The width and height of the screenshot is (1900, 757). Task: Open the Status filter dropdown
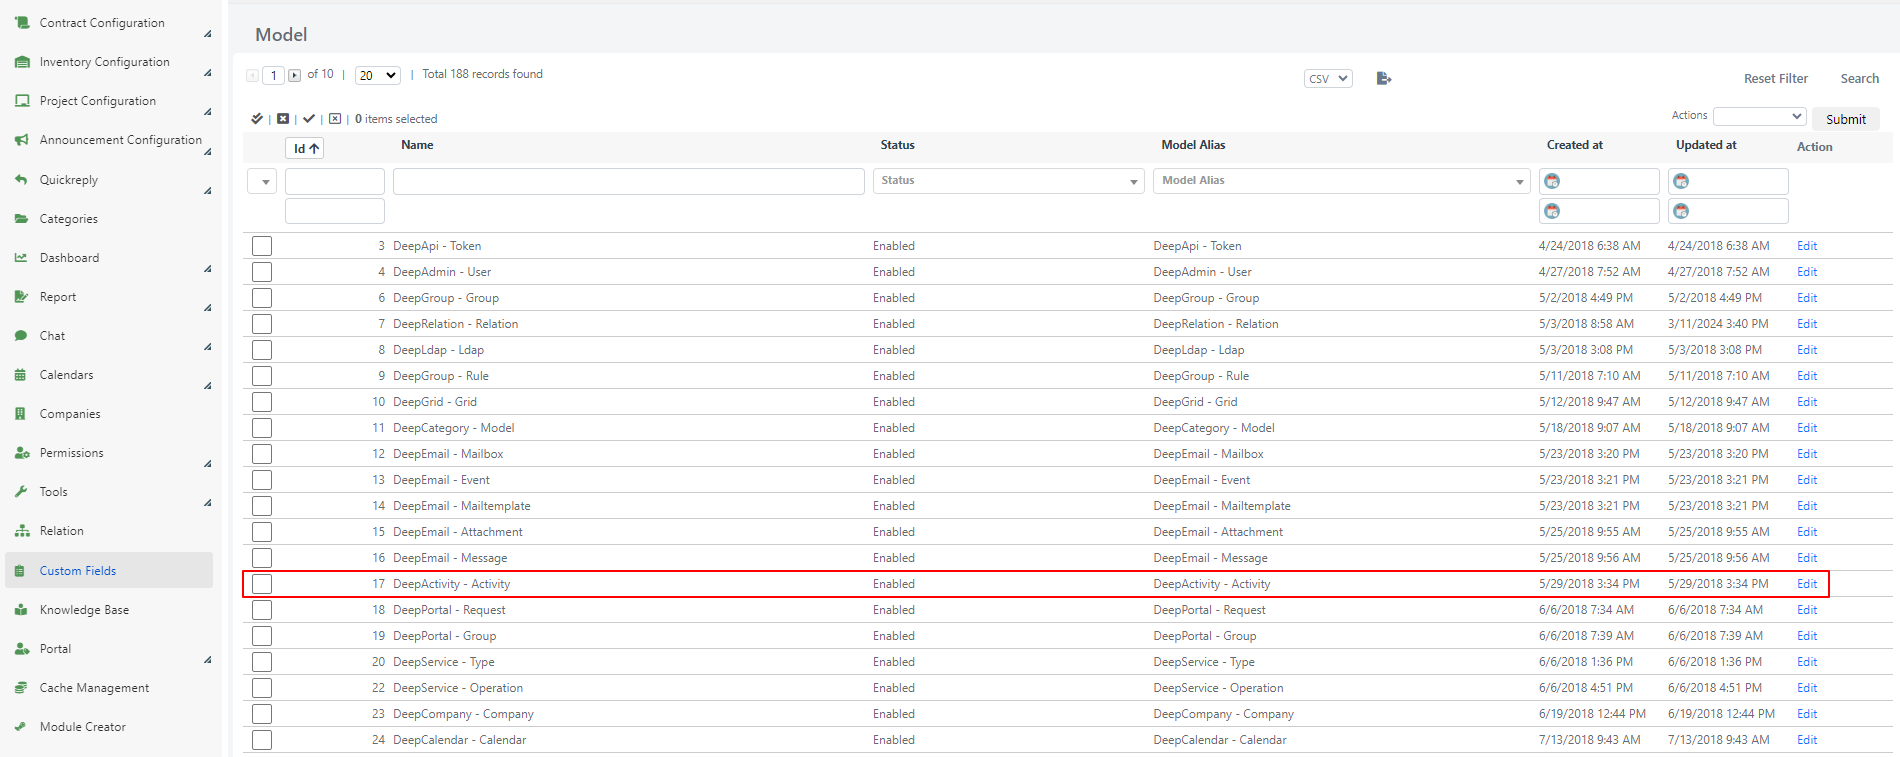coord(1009,181)
